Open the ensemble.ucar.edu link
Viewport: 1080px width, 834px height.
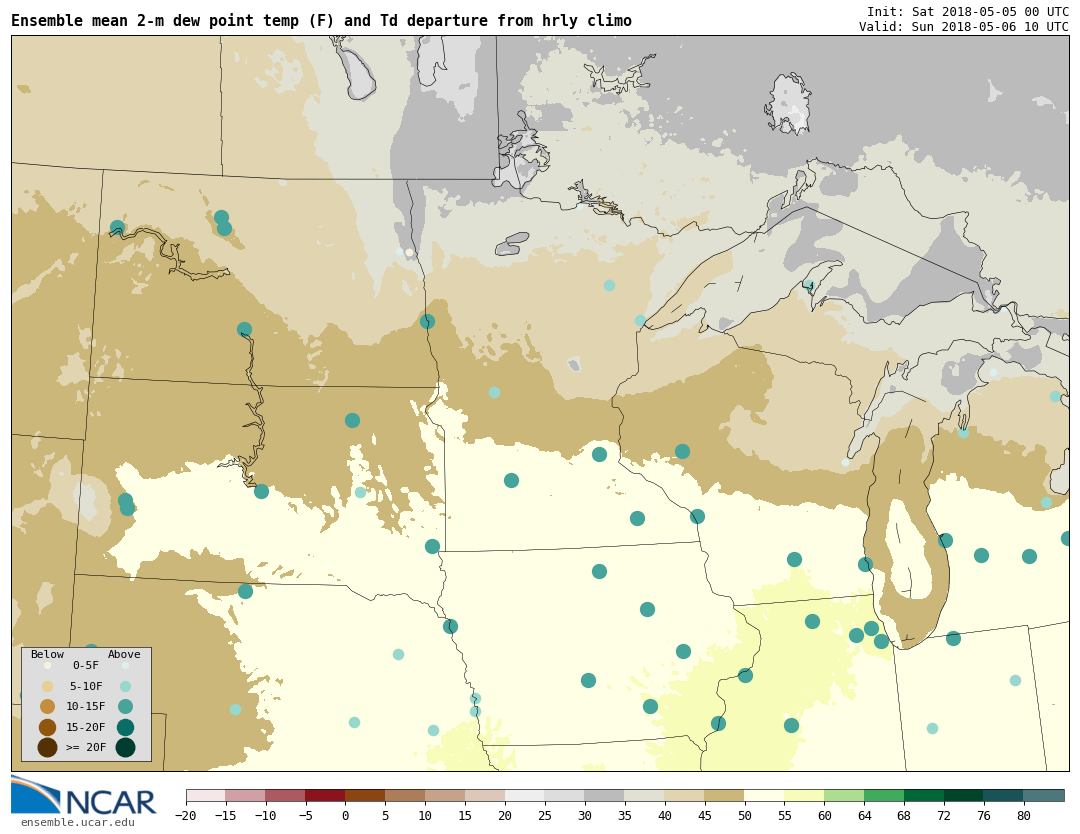[77, 823]
